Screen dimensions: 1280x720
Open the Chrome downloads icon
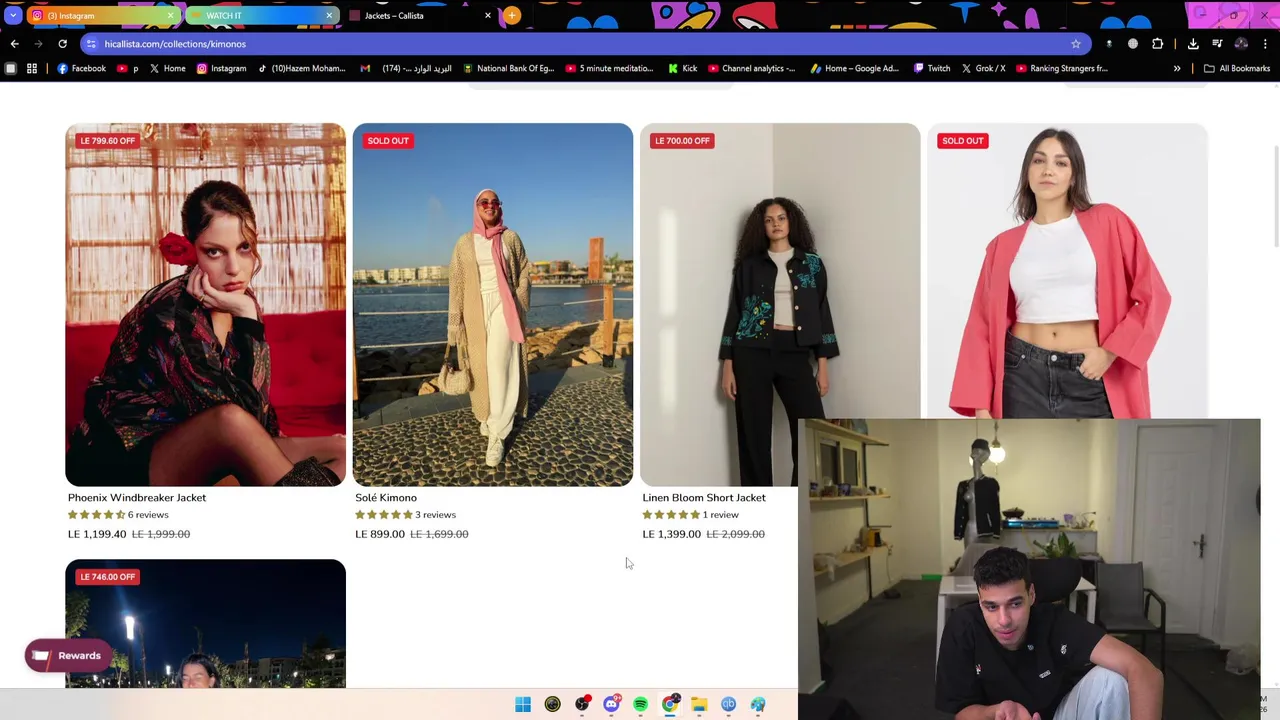1193,44
